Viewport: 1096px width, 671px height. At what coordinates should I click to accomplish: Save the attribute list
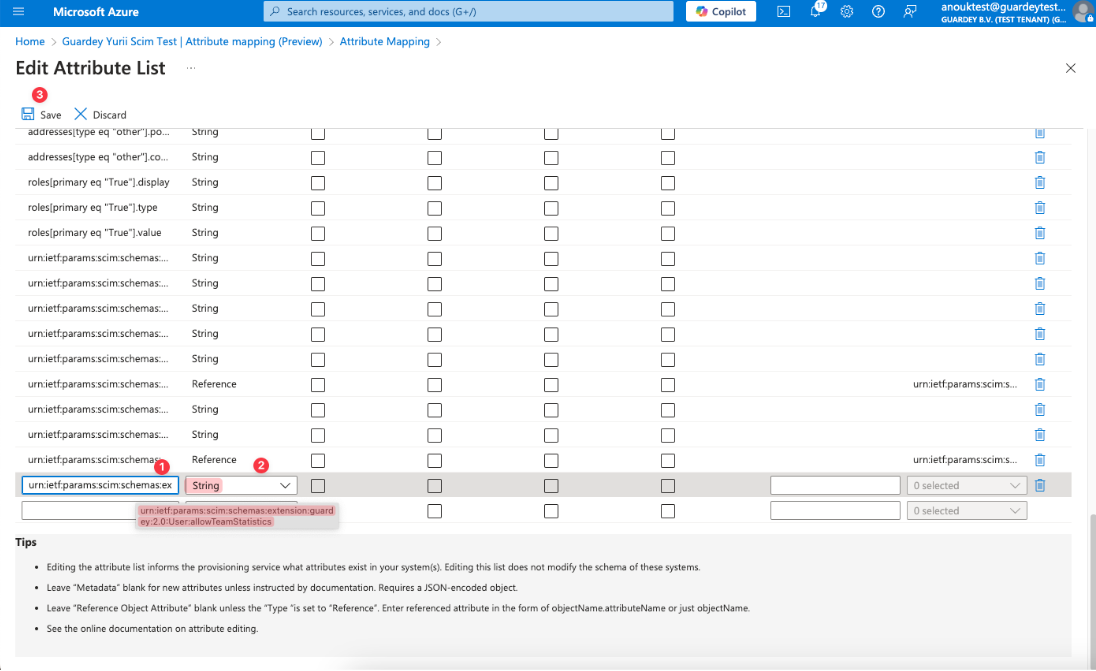[x=41, y=115]
